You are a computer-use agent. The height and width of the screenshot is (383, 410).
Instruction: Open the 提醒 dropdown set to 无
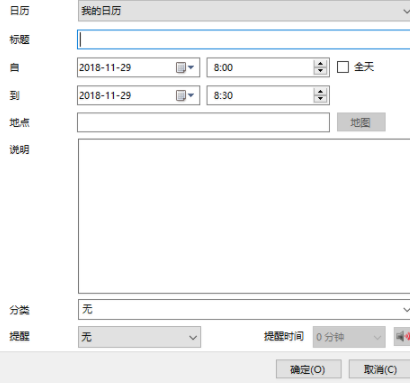139,337
